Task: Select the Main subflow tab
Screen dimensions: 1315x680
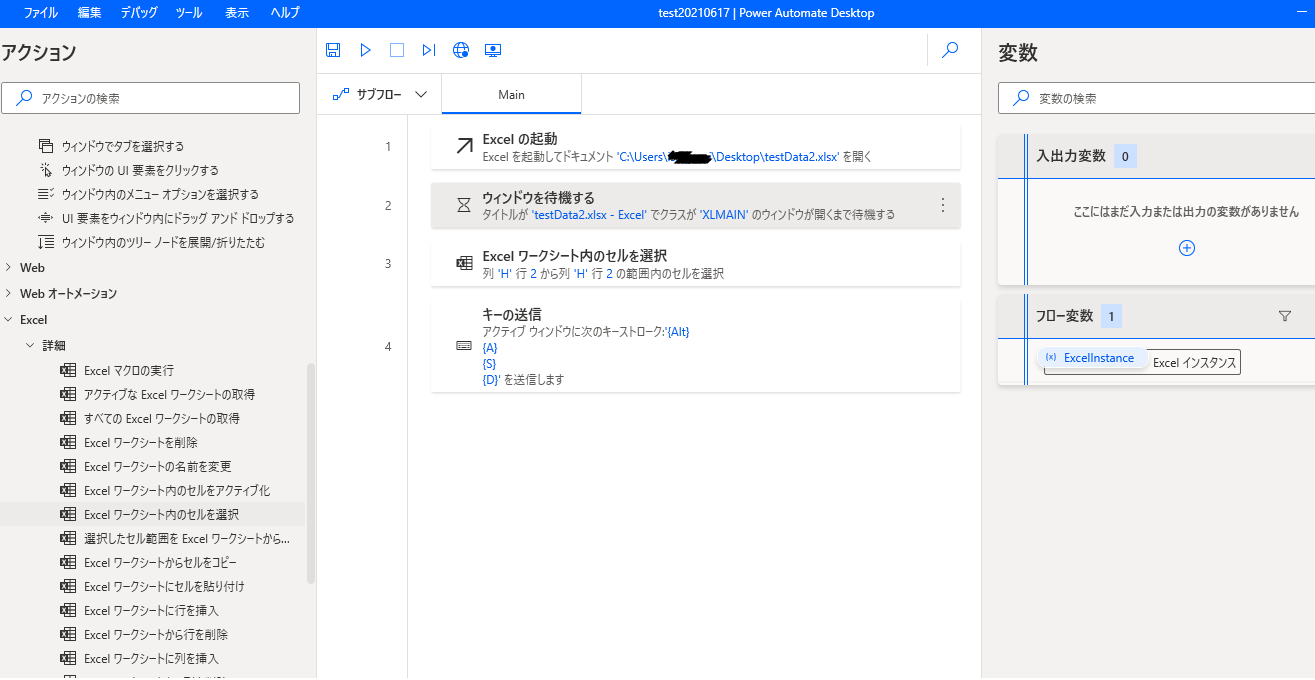Action: pos(511,95)
